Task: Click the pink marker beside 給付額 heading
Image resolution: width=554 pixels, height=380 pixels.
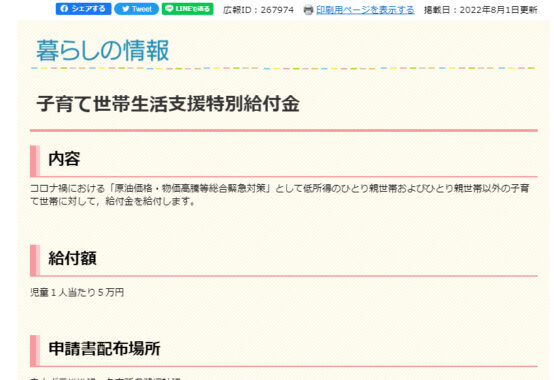Action: [35, 260]
